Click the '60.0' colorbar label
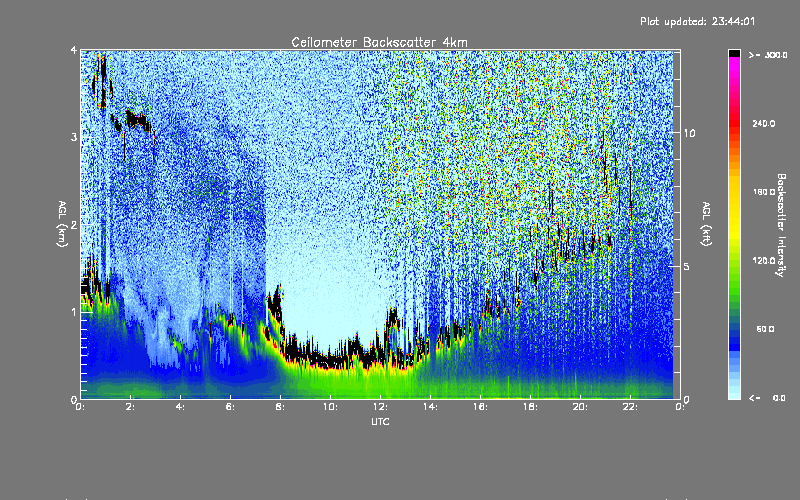800x500 pixels. click(765, 329)
